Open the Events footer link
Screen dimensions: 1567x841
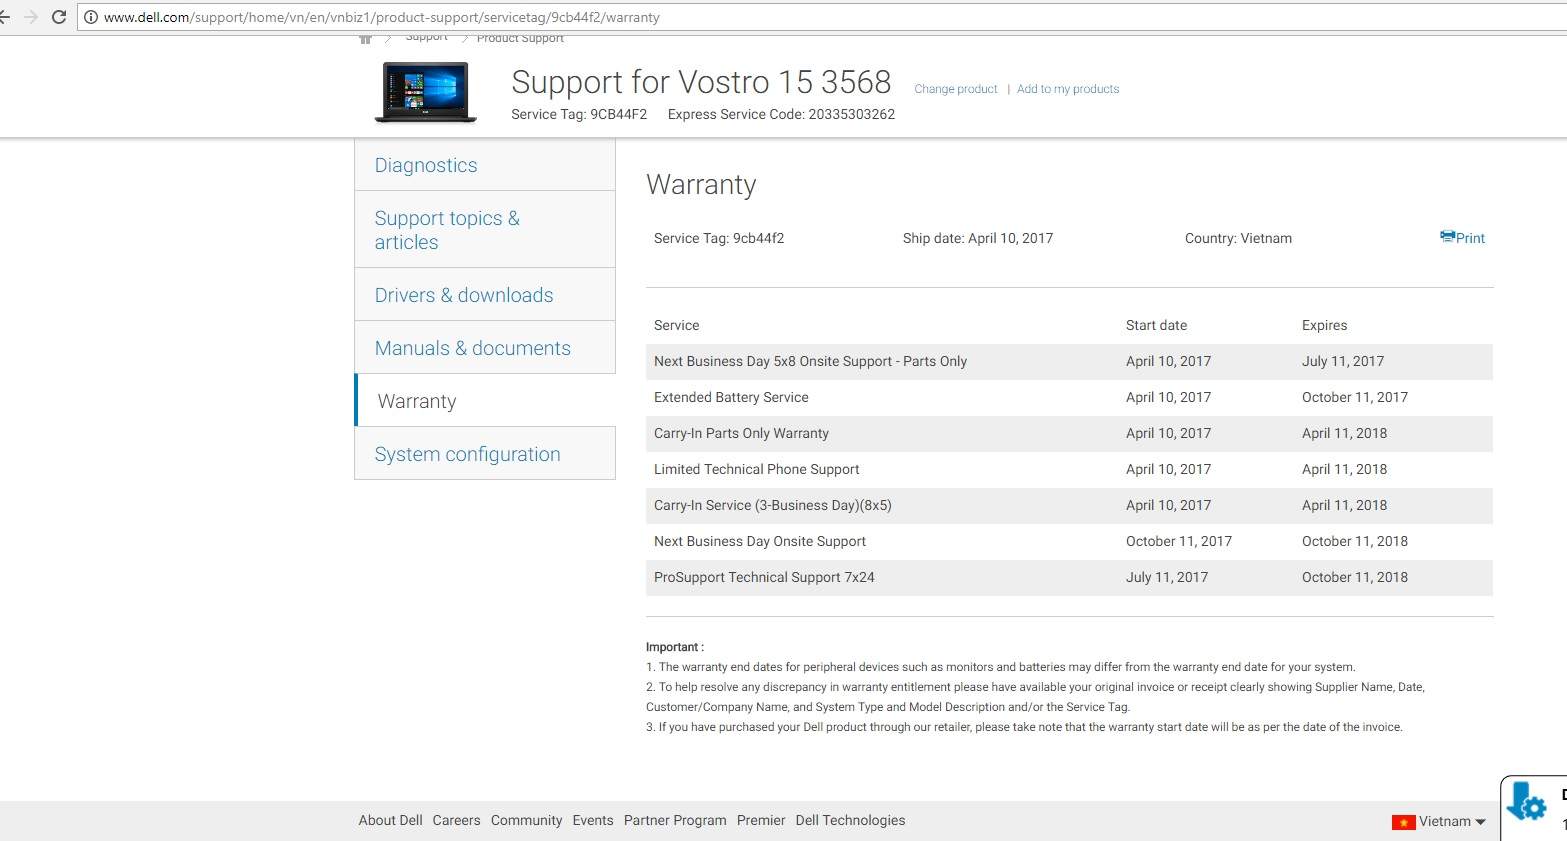(593, 820)
